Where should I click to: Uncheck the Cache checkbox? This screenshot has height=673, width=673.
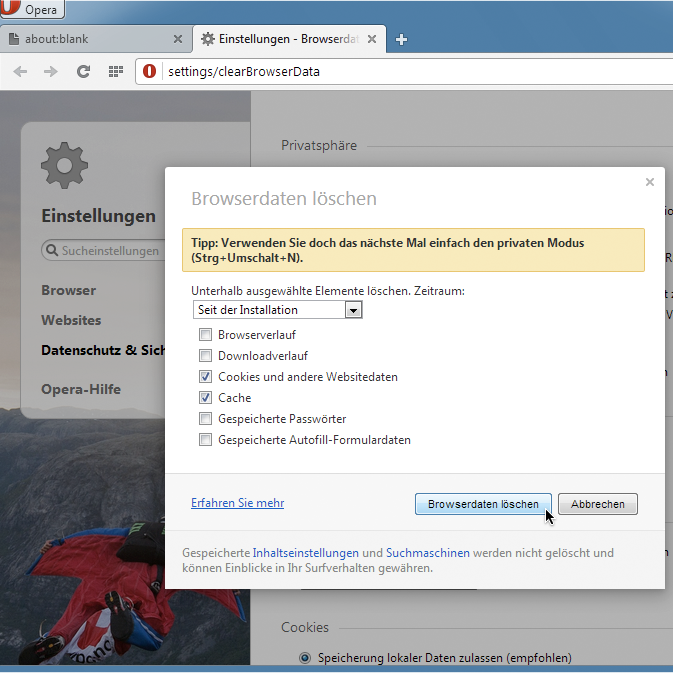tap(205, 397)
